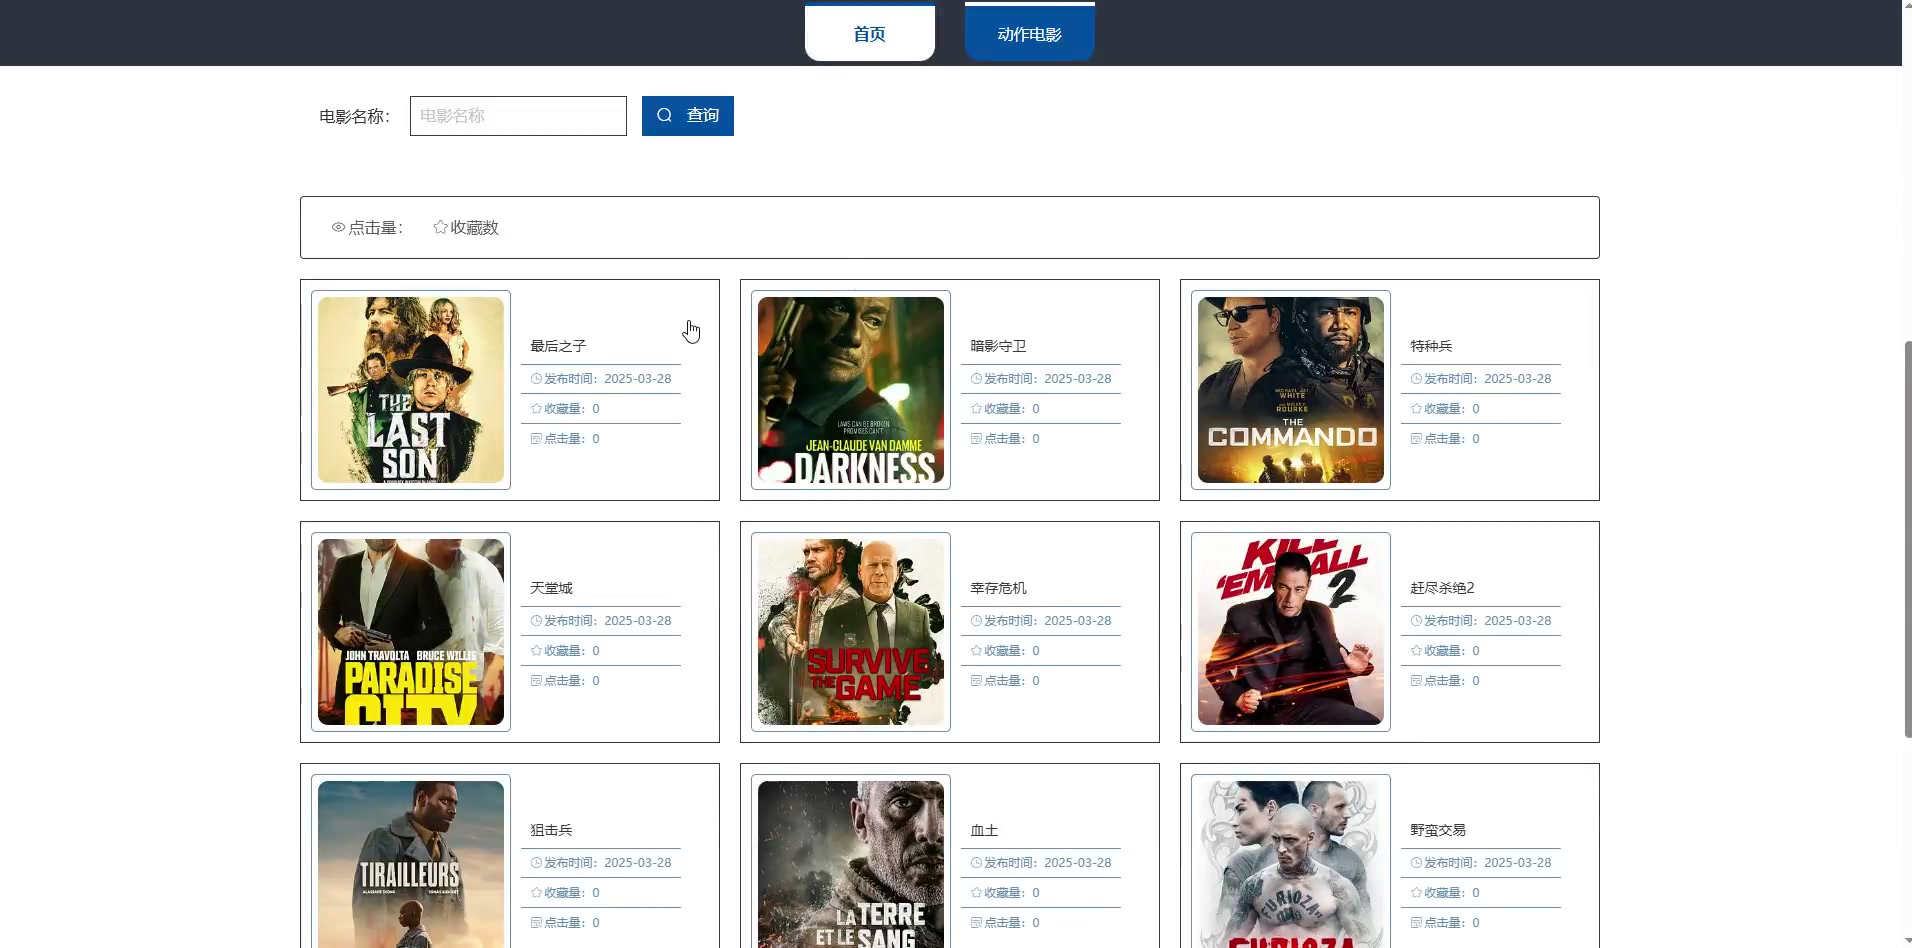The width and height of the screenshot is (1912, 948).
Task: Click clock icon on 幸存危机 card
Action: pos(976,621)
